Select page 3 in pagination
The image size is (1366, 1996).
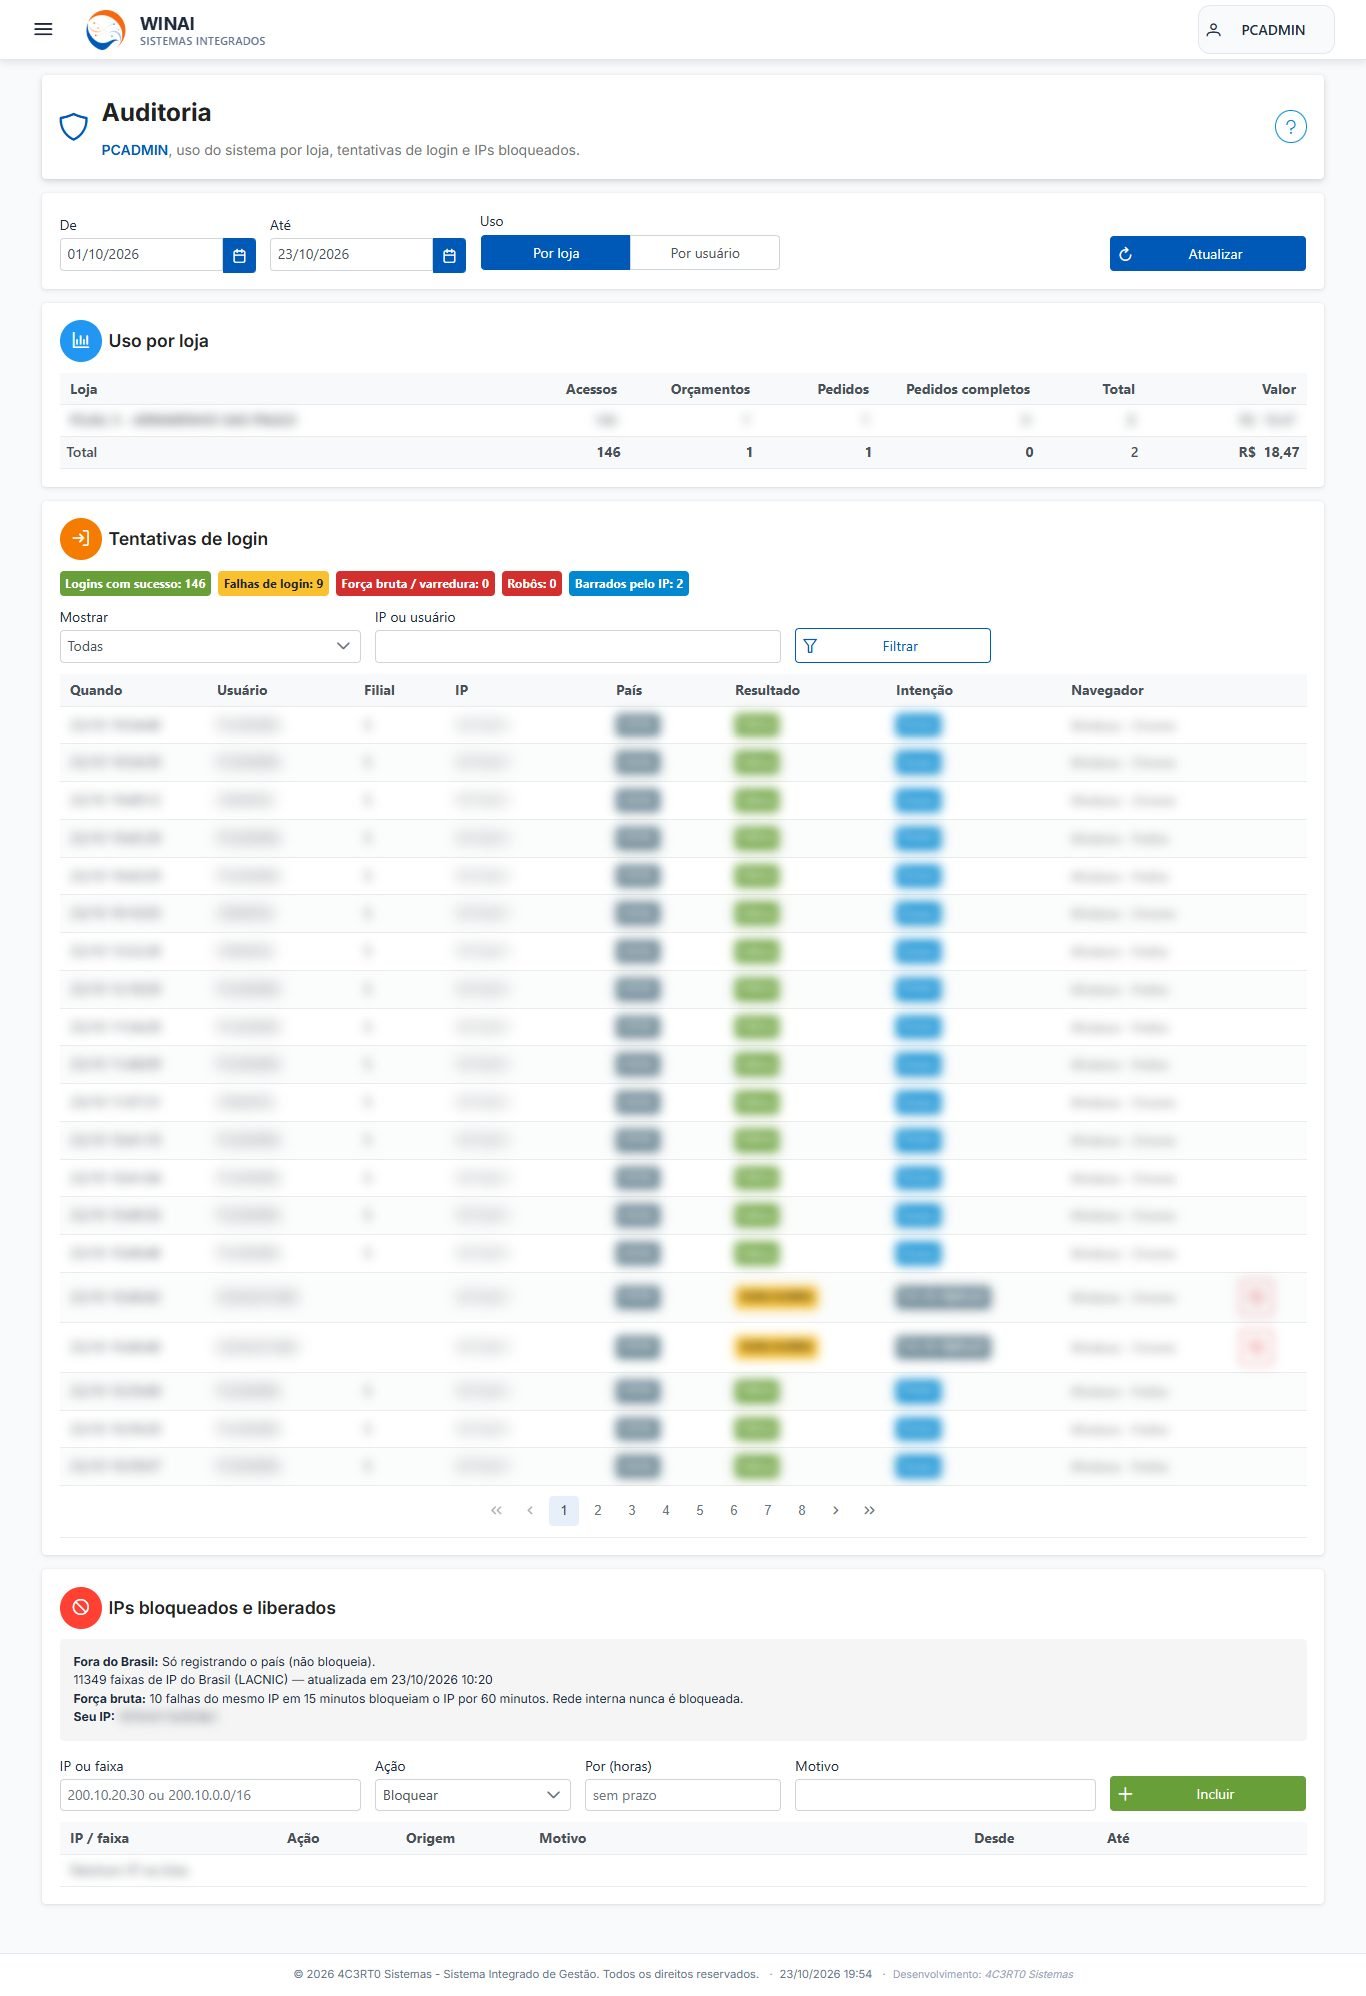tap(632, 1510)
